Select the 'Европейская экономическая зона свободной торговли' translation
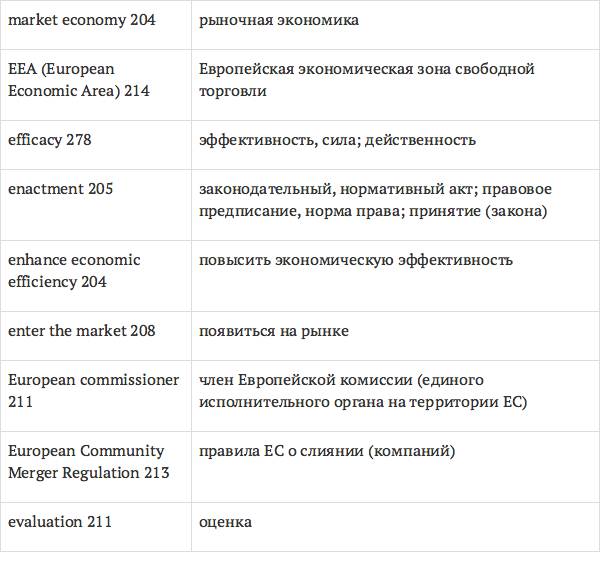This screenshot has height=572, width=600. click(x=366, y=80)
